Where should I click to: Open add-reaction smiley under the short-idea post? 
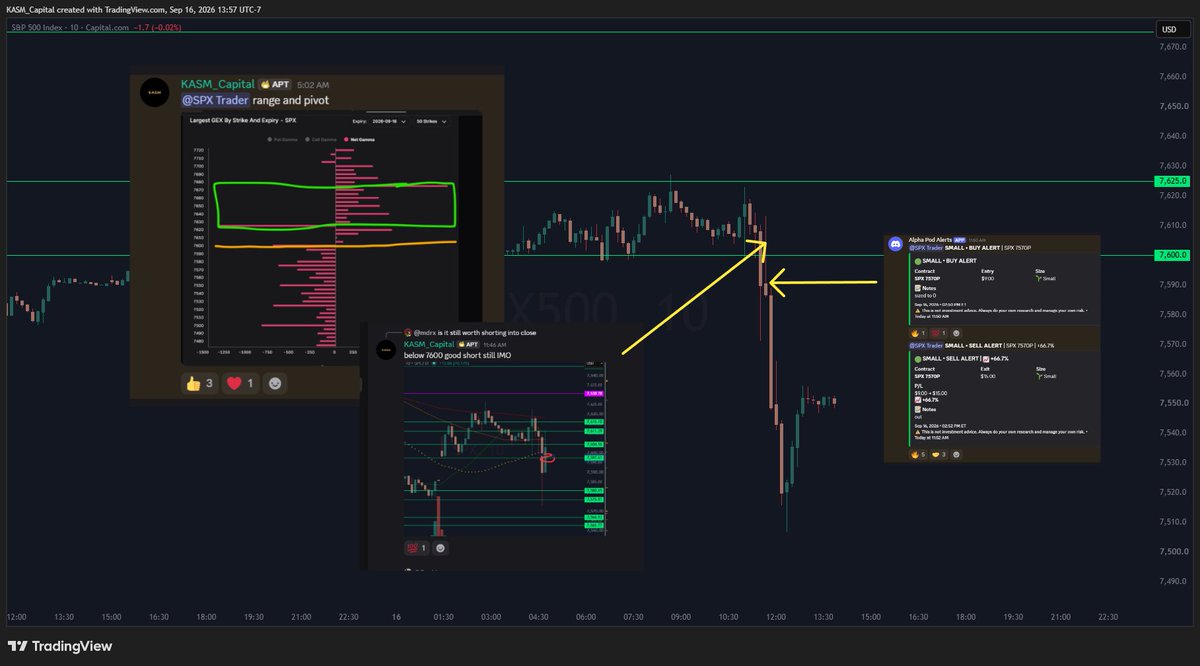click(442, 548)
